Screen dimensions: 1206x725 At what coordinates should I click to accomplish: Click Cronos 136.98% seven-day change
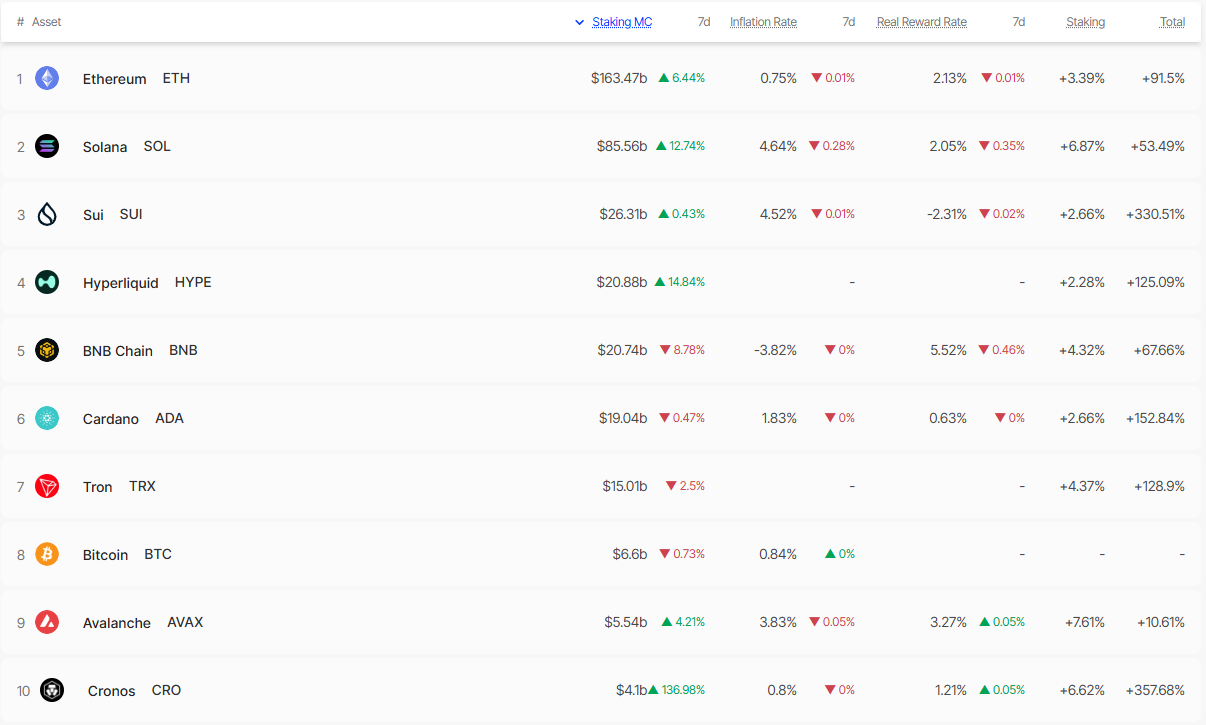coord(677,690)
